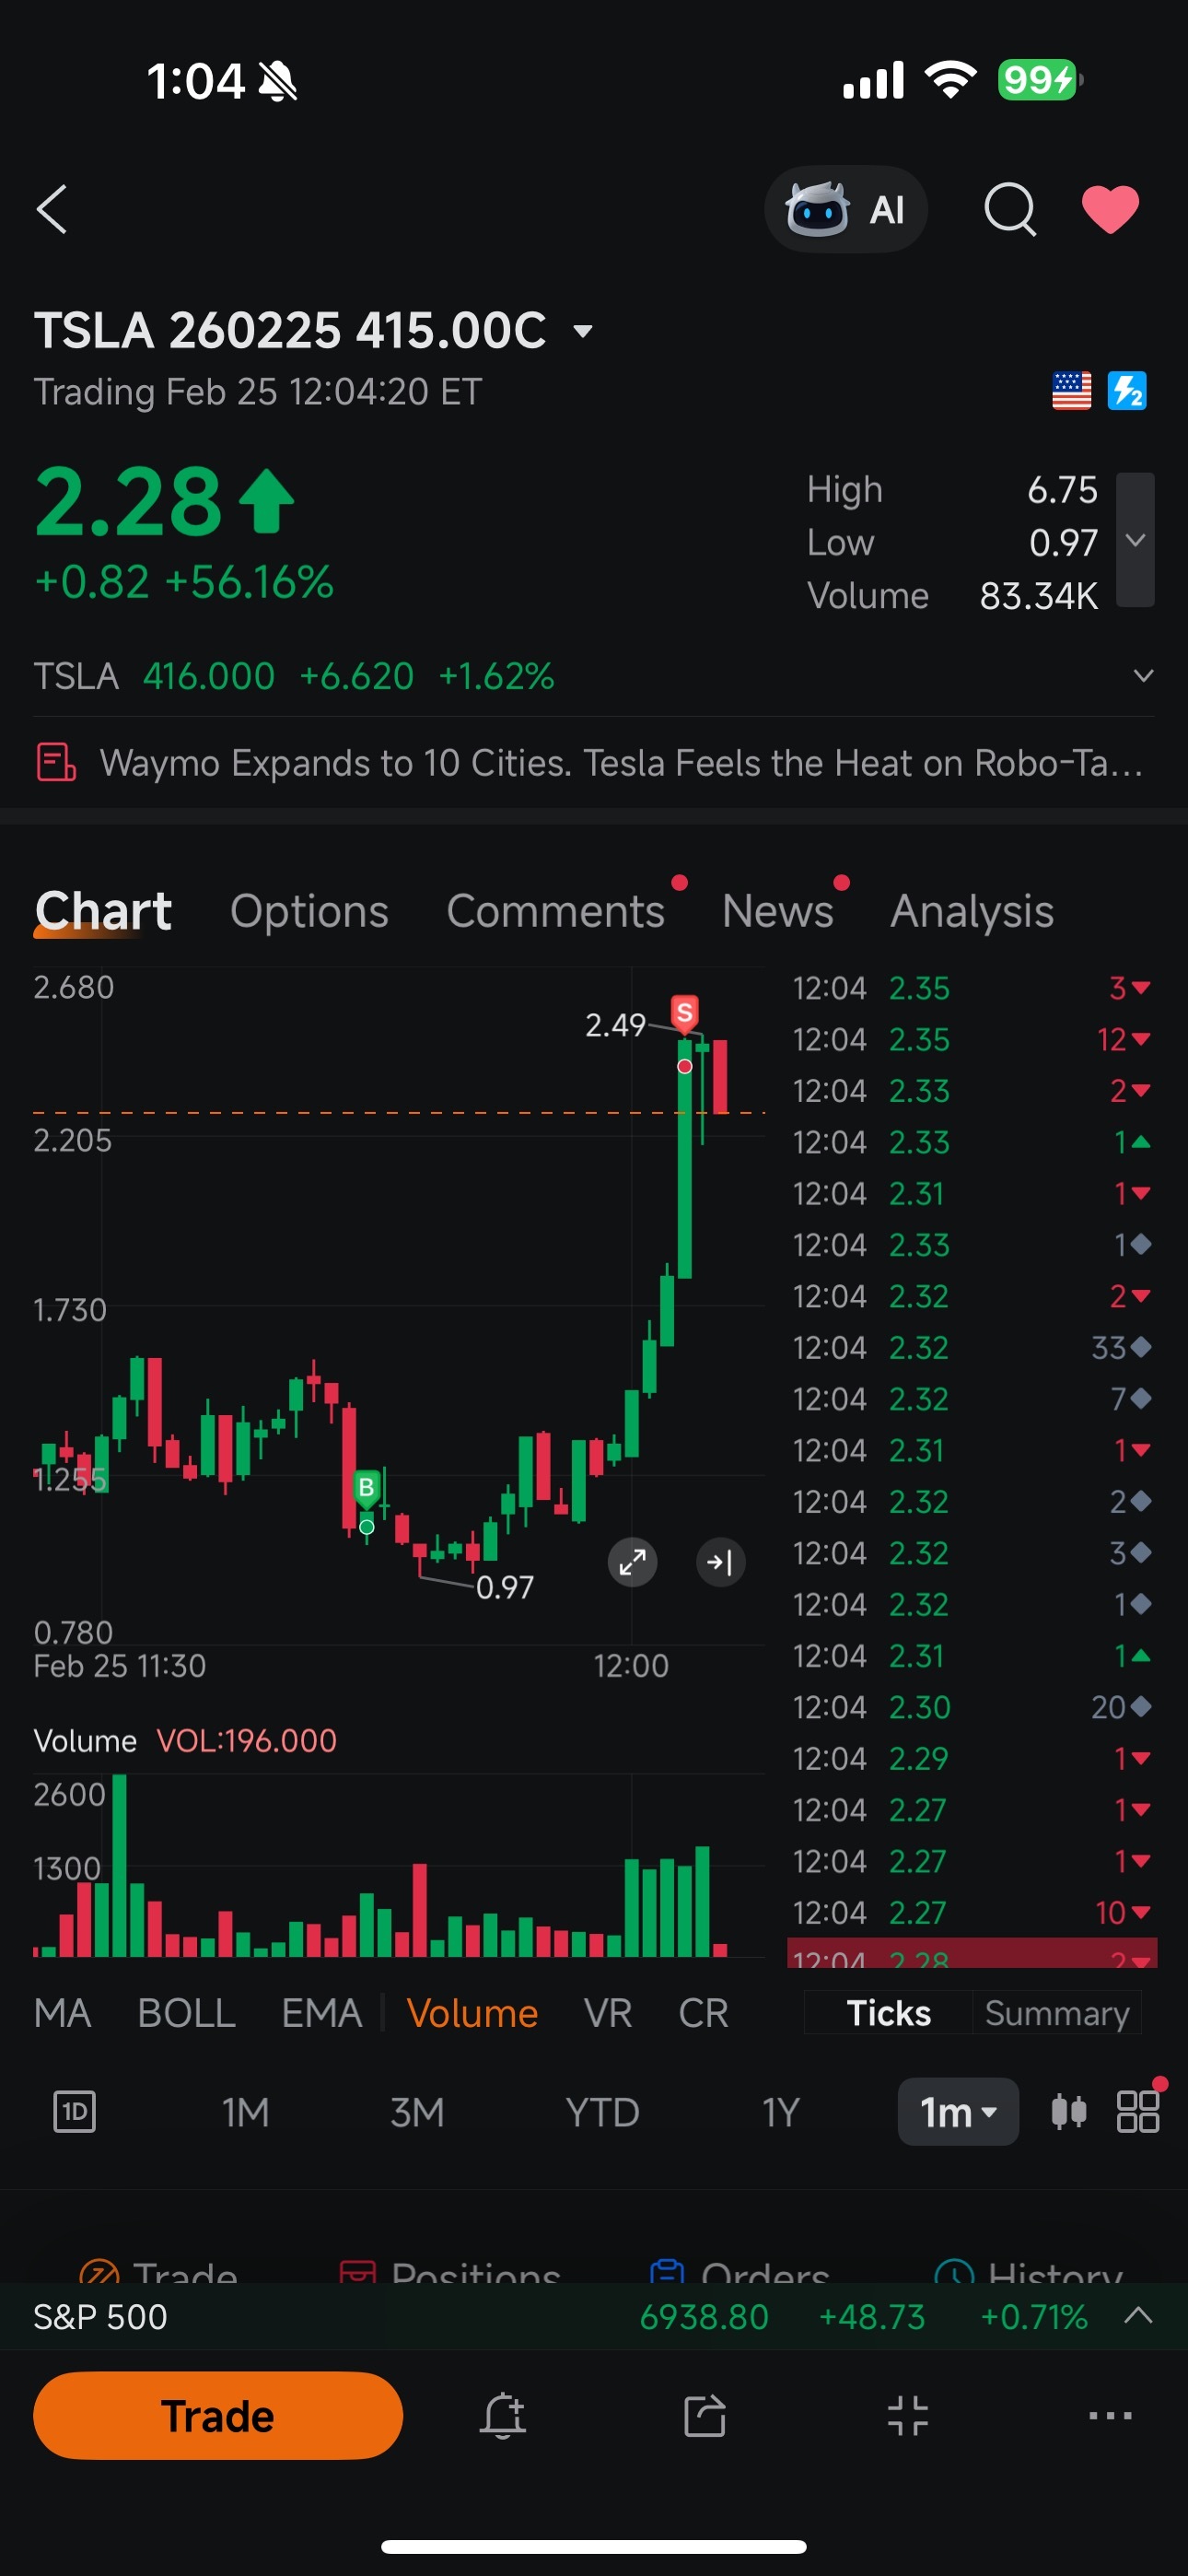1188x2576 pixels.
Task: Open search with the magnifier icon
Action: 1010,209
